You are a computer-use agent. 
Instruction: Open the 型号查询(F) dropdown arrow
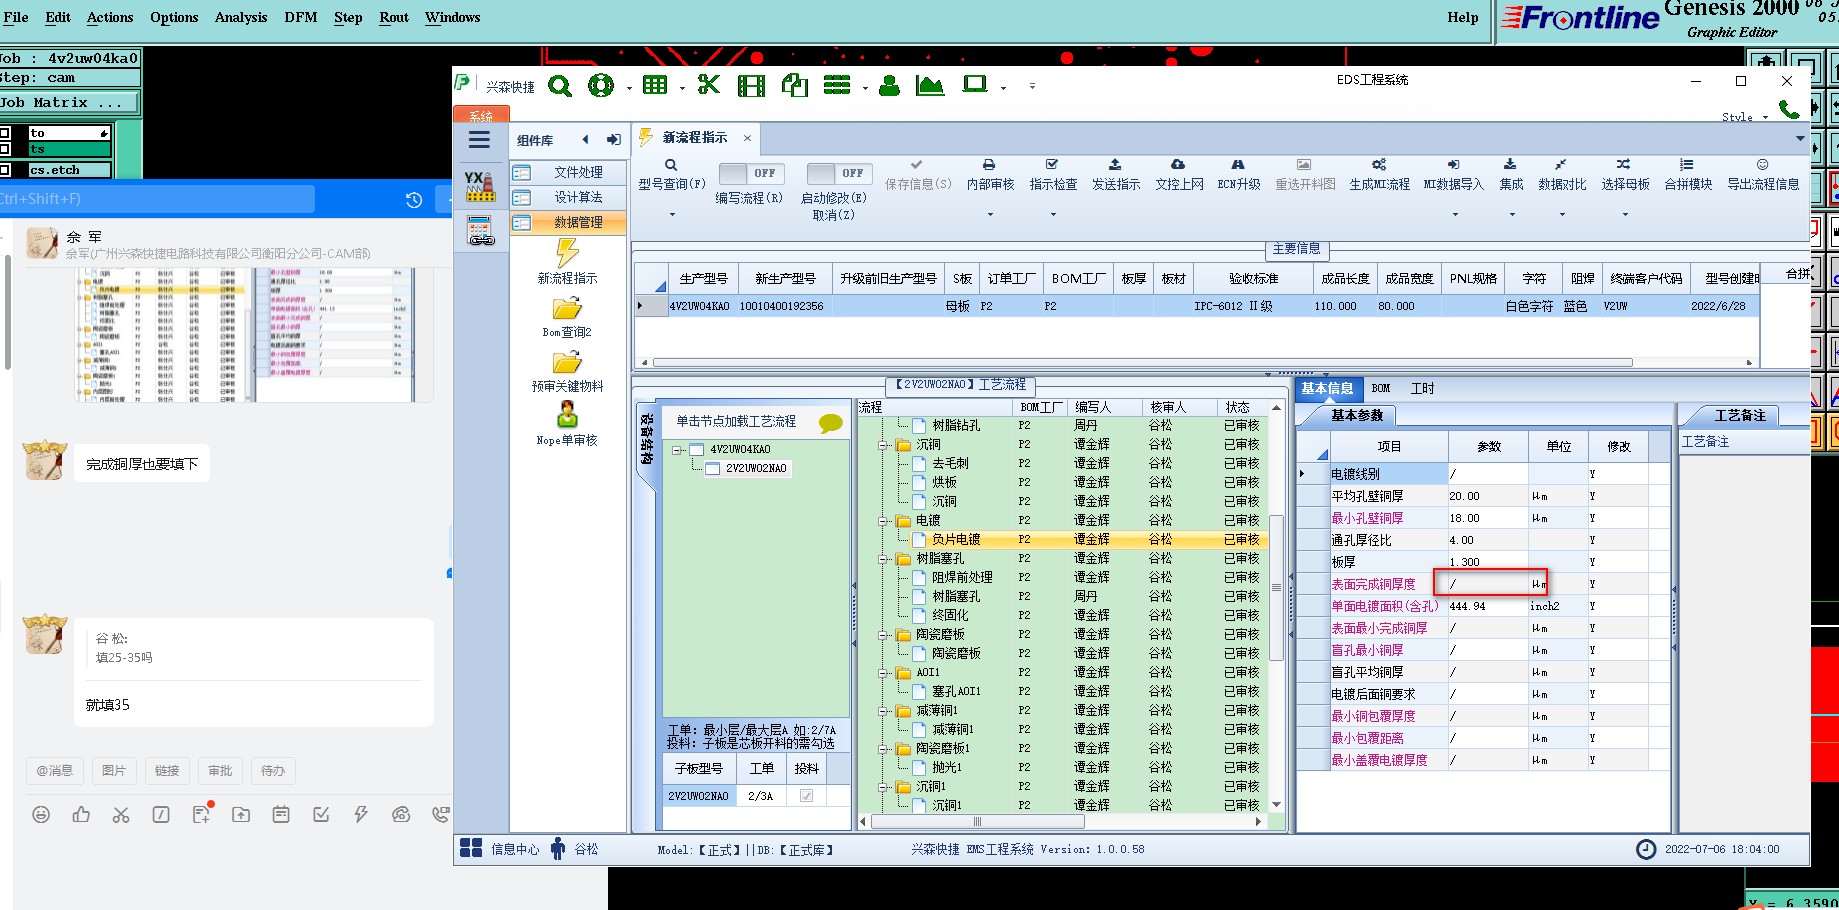[x=672, y=215]
